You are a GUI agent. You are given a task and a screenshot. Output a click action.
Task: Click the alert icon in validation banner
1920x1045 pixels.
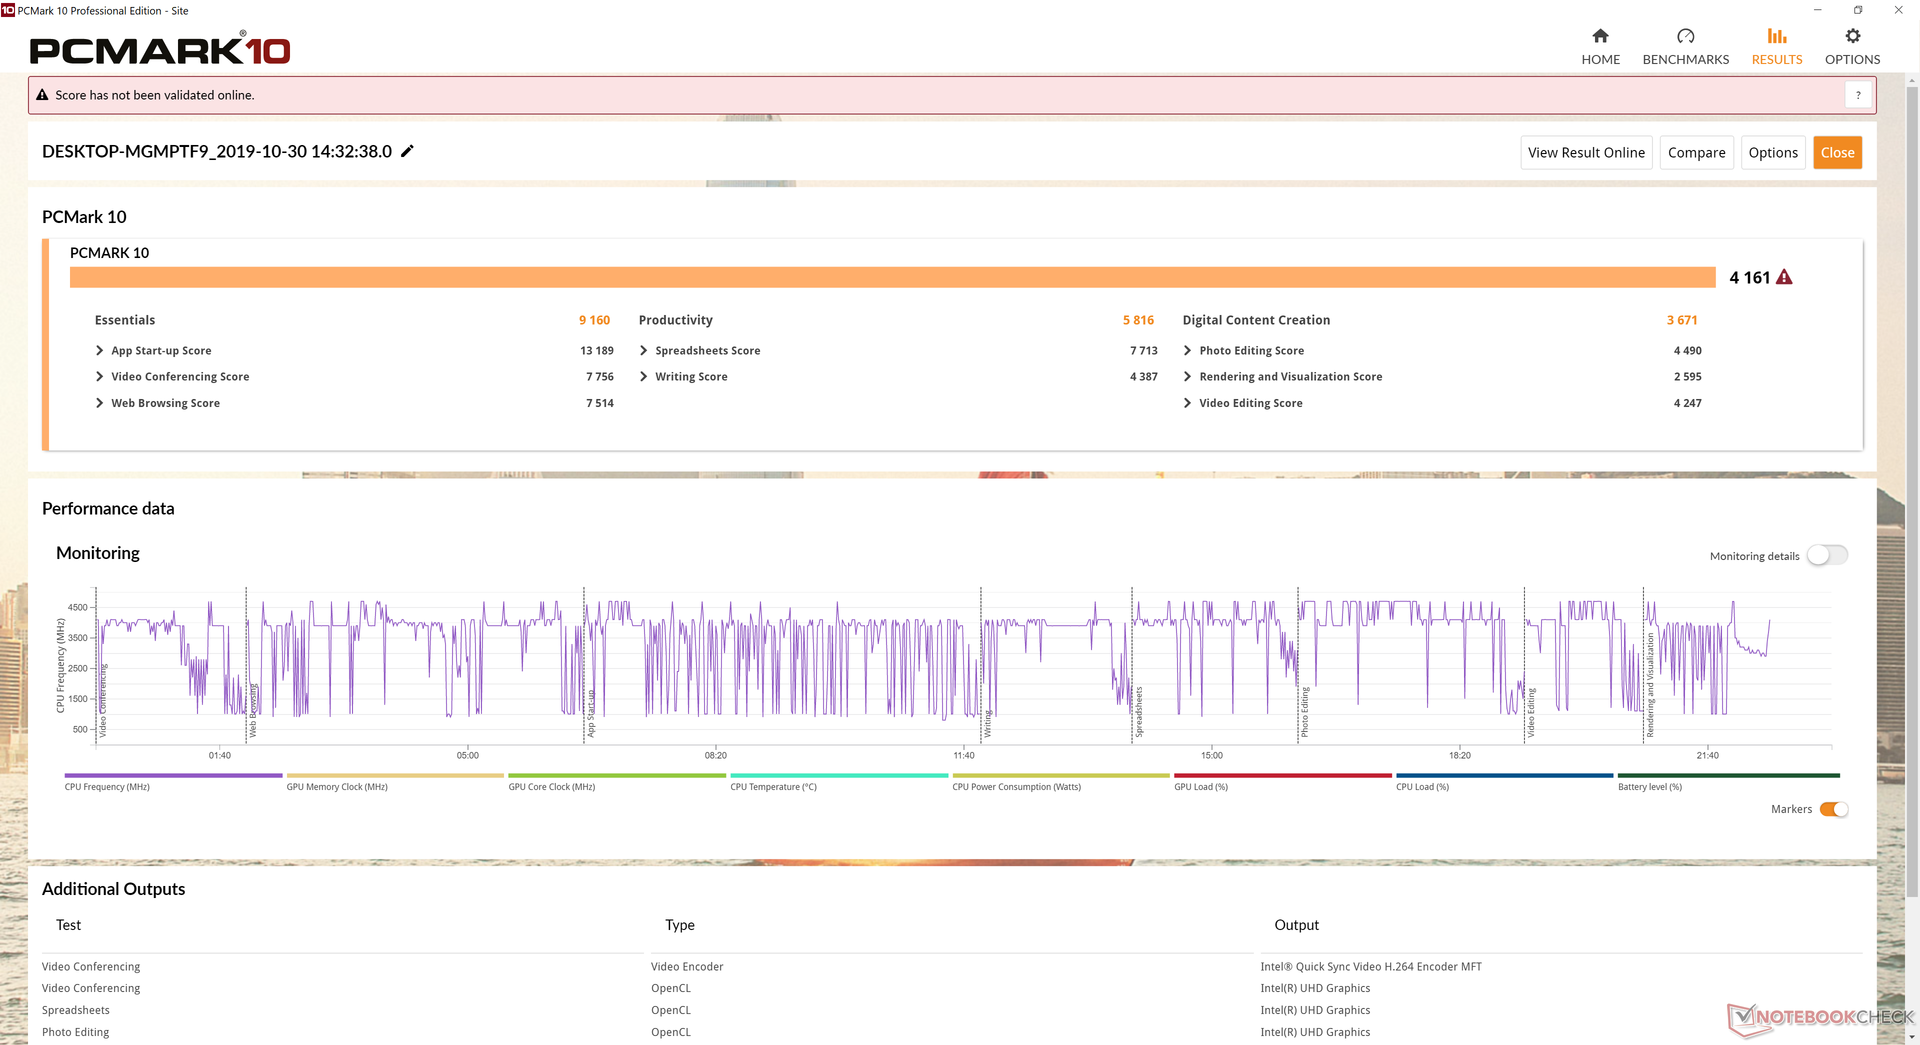(42, 95)
